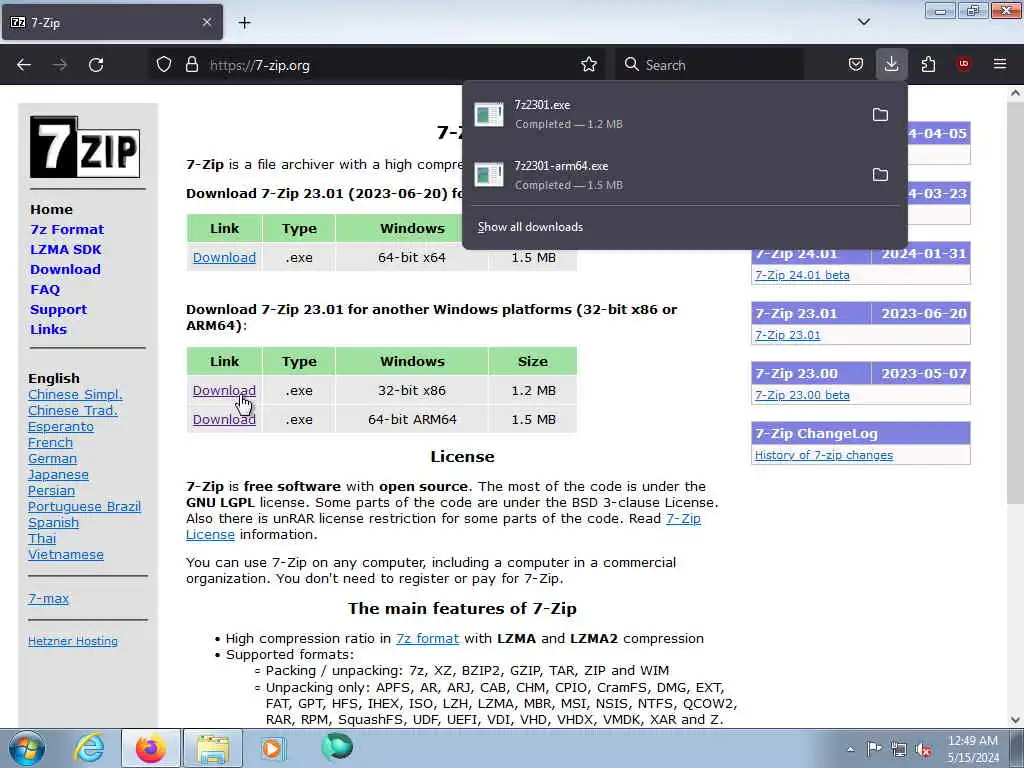Open History of 7-zip changes link
Image resolution: width=1024 pixels, height=768 pixels.
tap(824, 455)
